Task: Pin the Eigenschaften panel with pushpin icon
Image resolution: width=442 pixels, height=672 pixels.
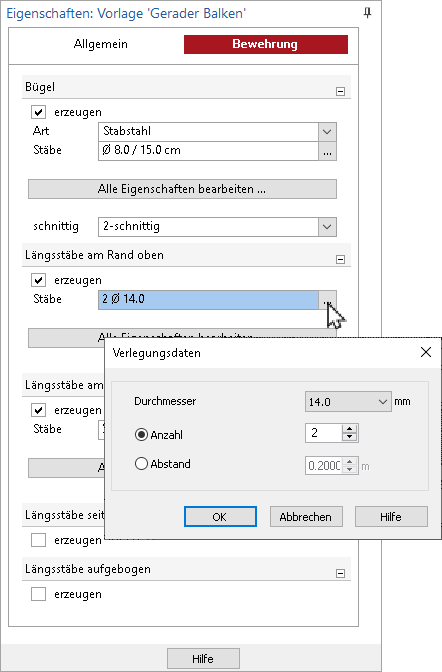Action: [367, 13]
